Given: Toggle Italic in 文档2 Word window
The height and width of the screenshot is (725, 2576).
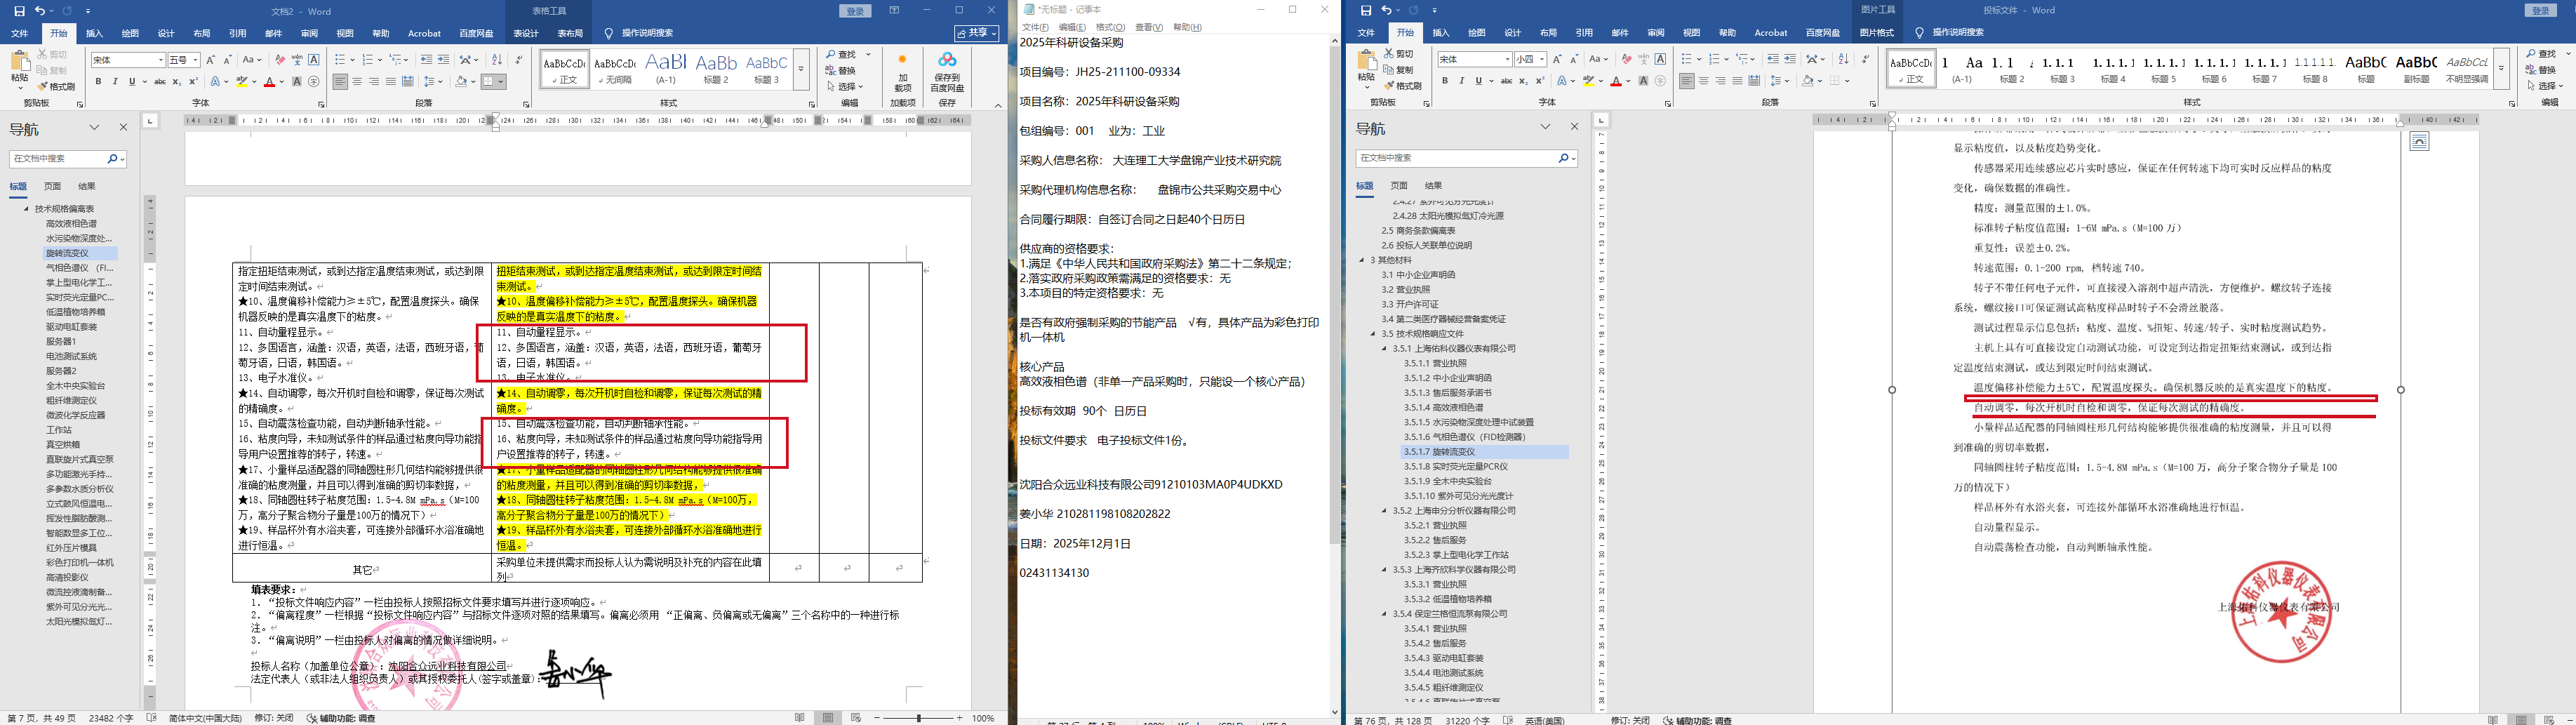Looking at the screenshot, I should (115, 82).
